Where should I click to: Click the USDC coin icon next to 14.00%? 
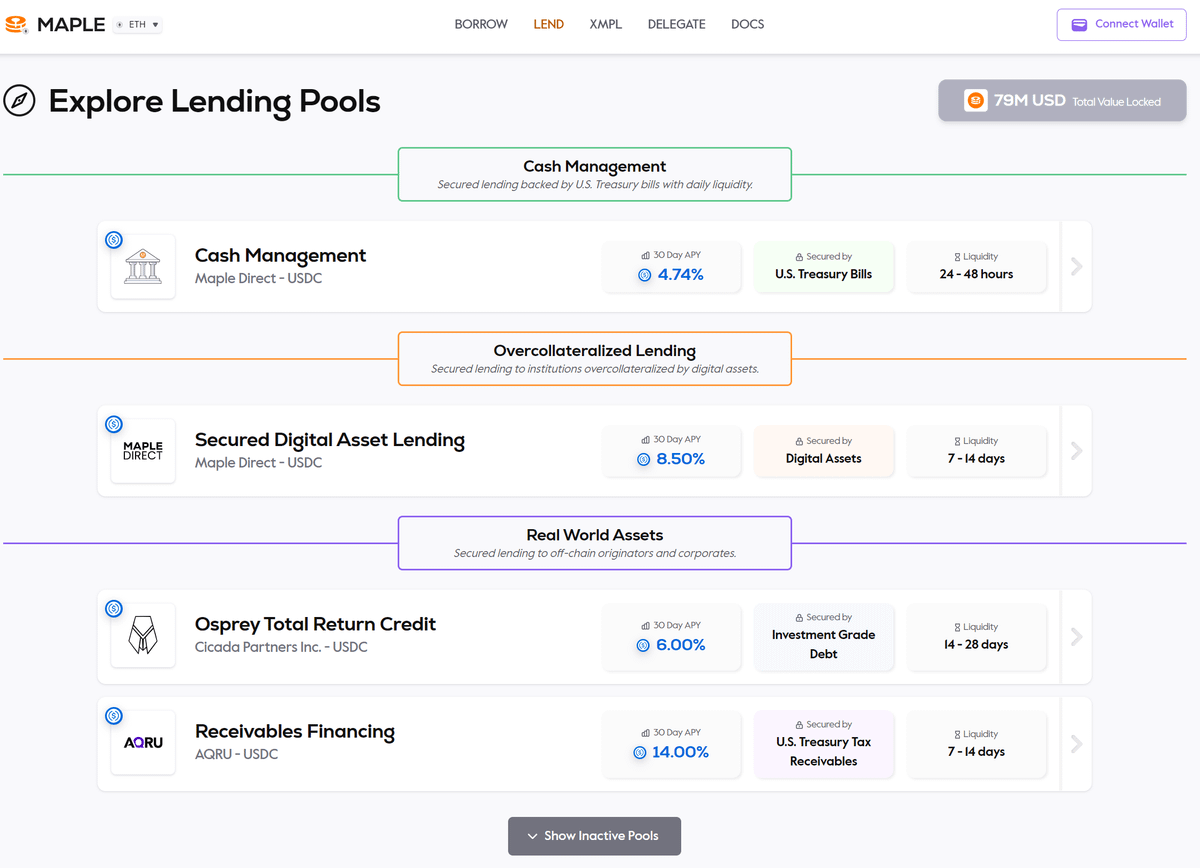pyautogui.click(x=640, y=752)
